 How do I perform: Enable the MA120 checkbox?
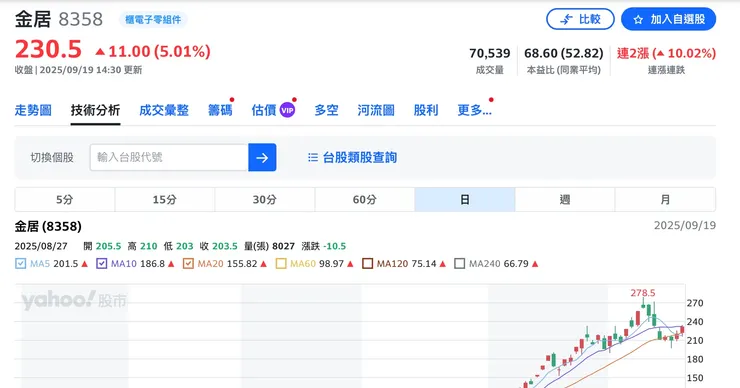367,263
